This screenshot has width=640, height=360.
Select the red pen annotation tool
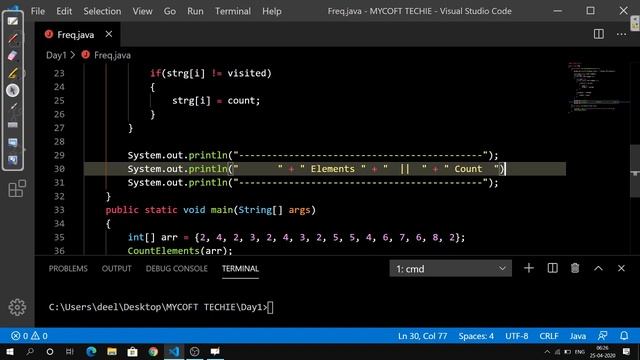coord(13,38)
